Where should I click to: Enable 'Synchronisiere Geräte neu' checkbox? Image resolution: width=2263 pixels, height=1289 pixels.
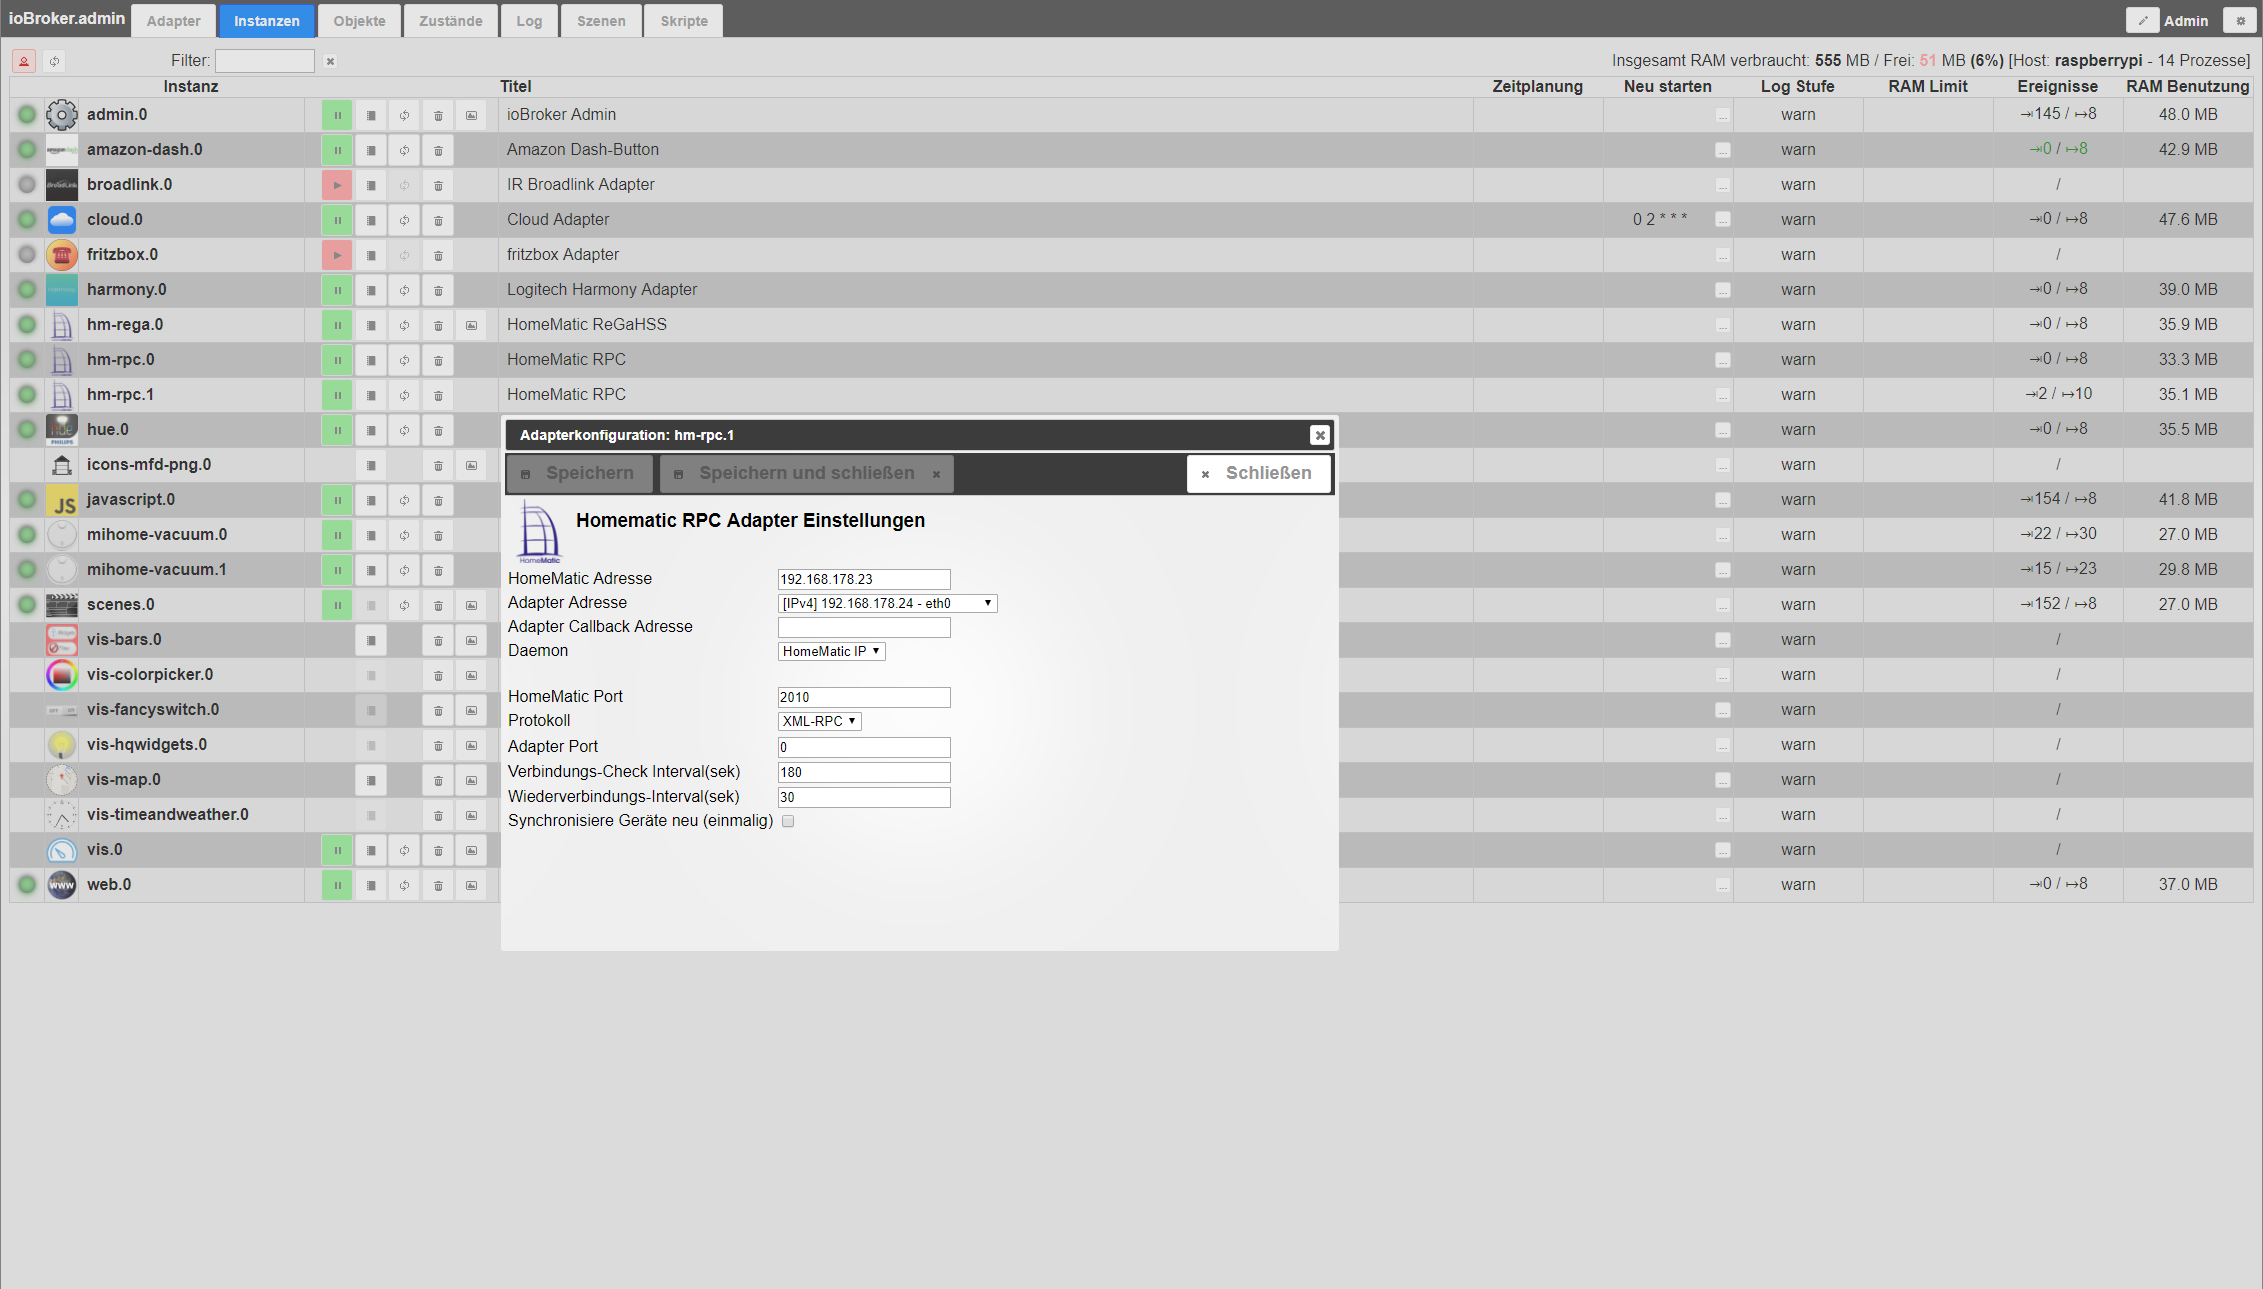tap(788, 821)
